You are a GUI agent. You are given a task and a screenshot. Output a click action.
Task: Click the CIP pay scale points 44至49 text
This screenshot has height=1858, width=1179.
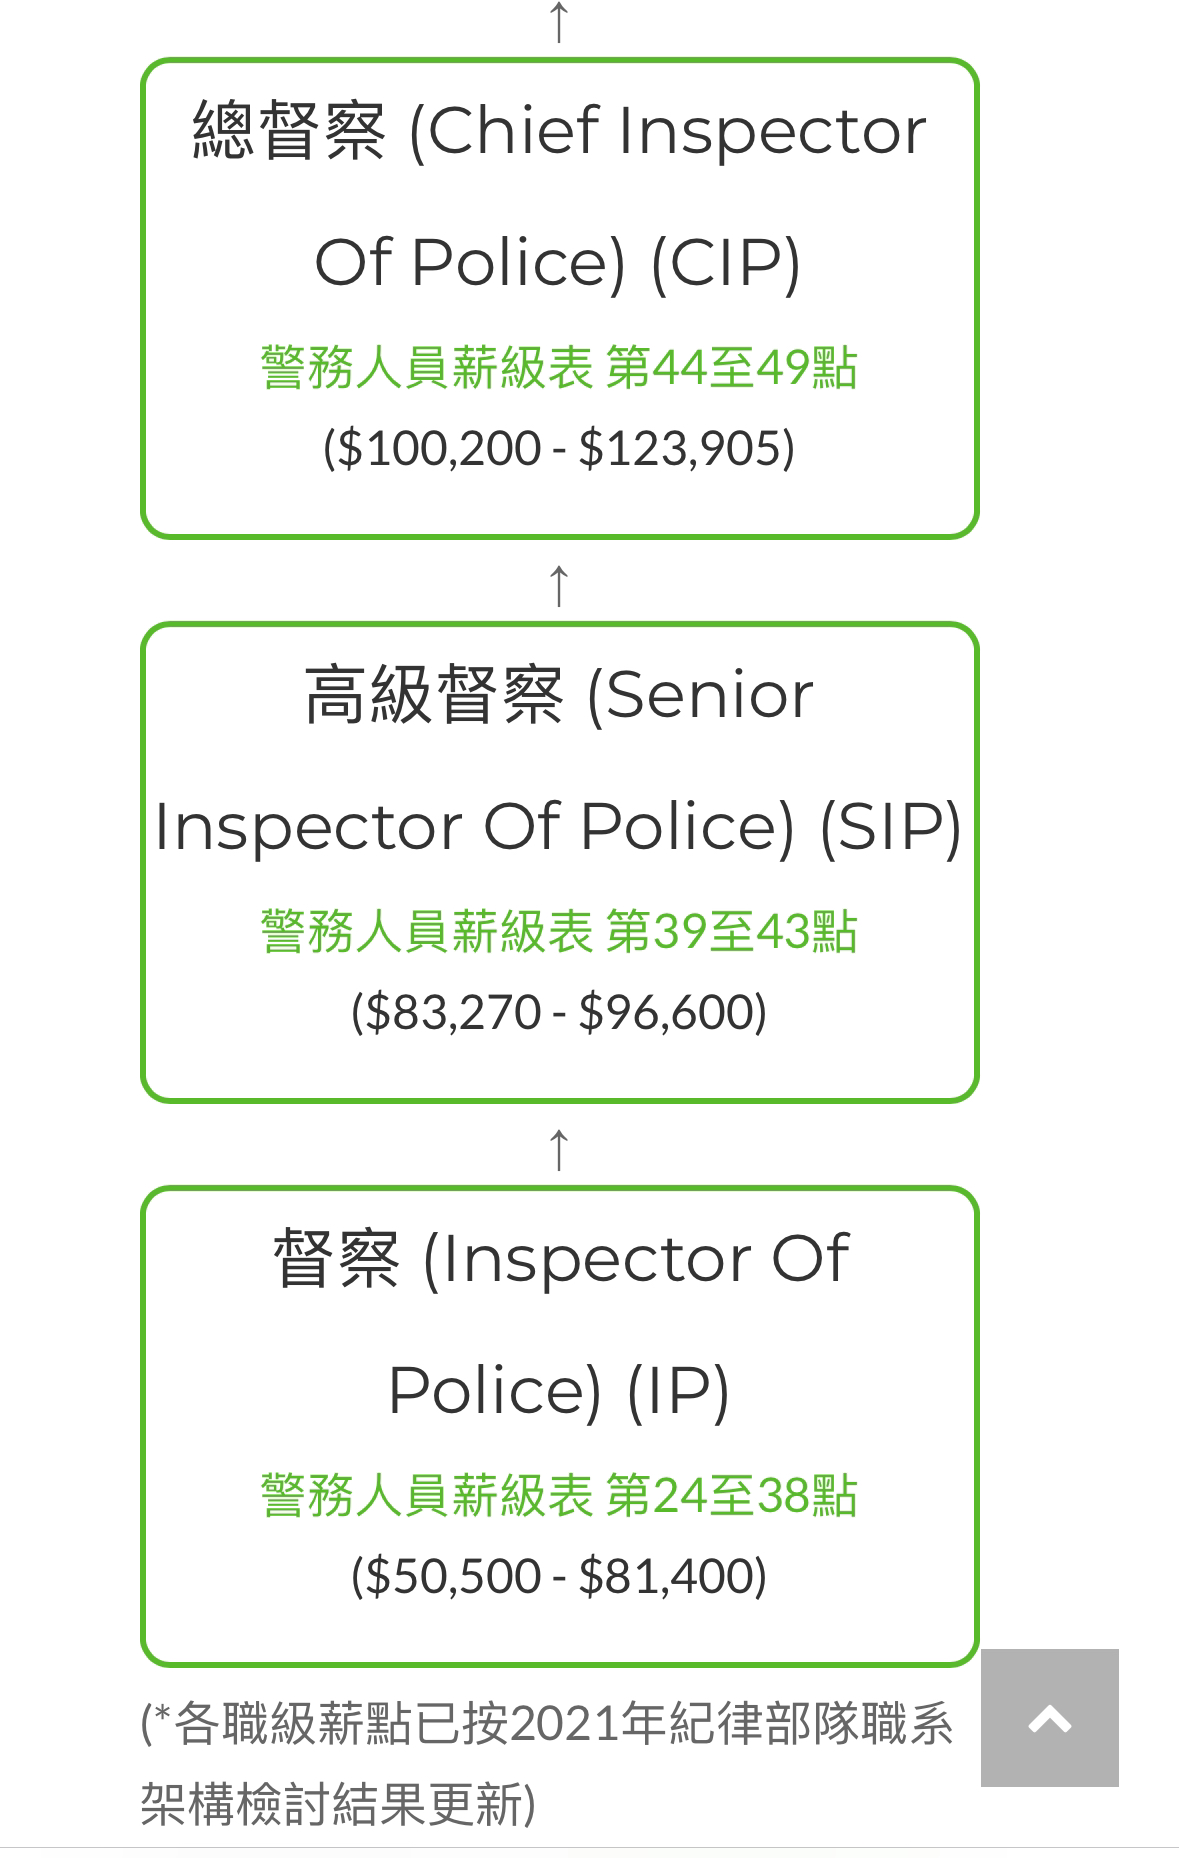tap(559, 367)
